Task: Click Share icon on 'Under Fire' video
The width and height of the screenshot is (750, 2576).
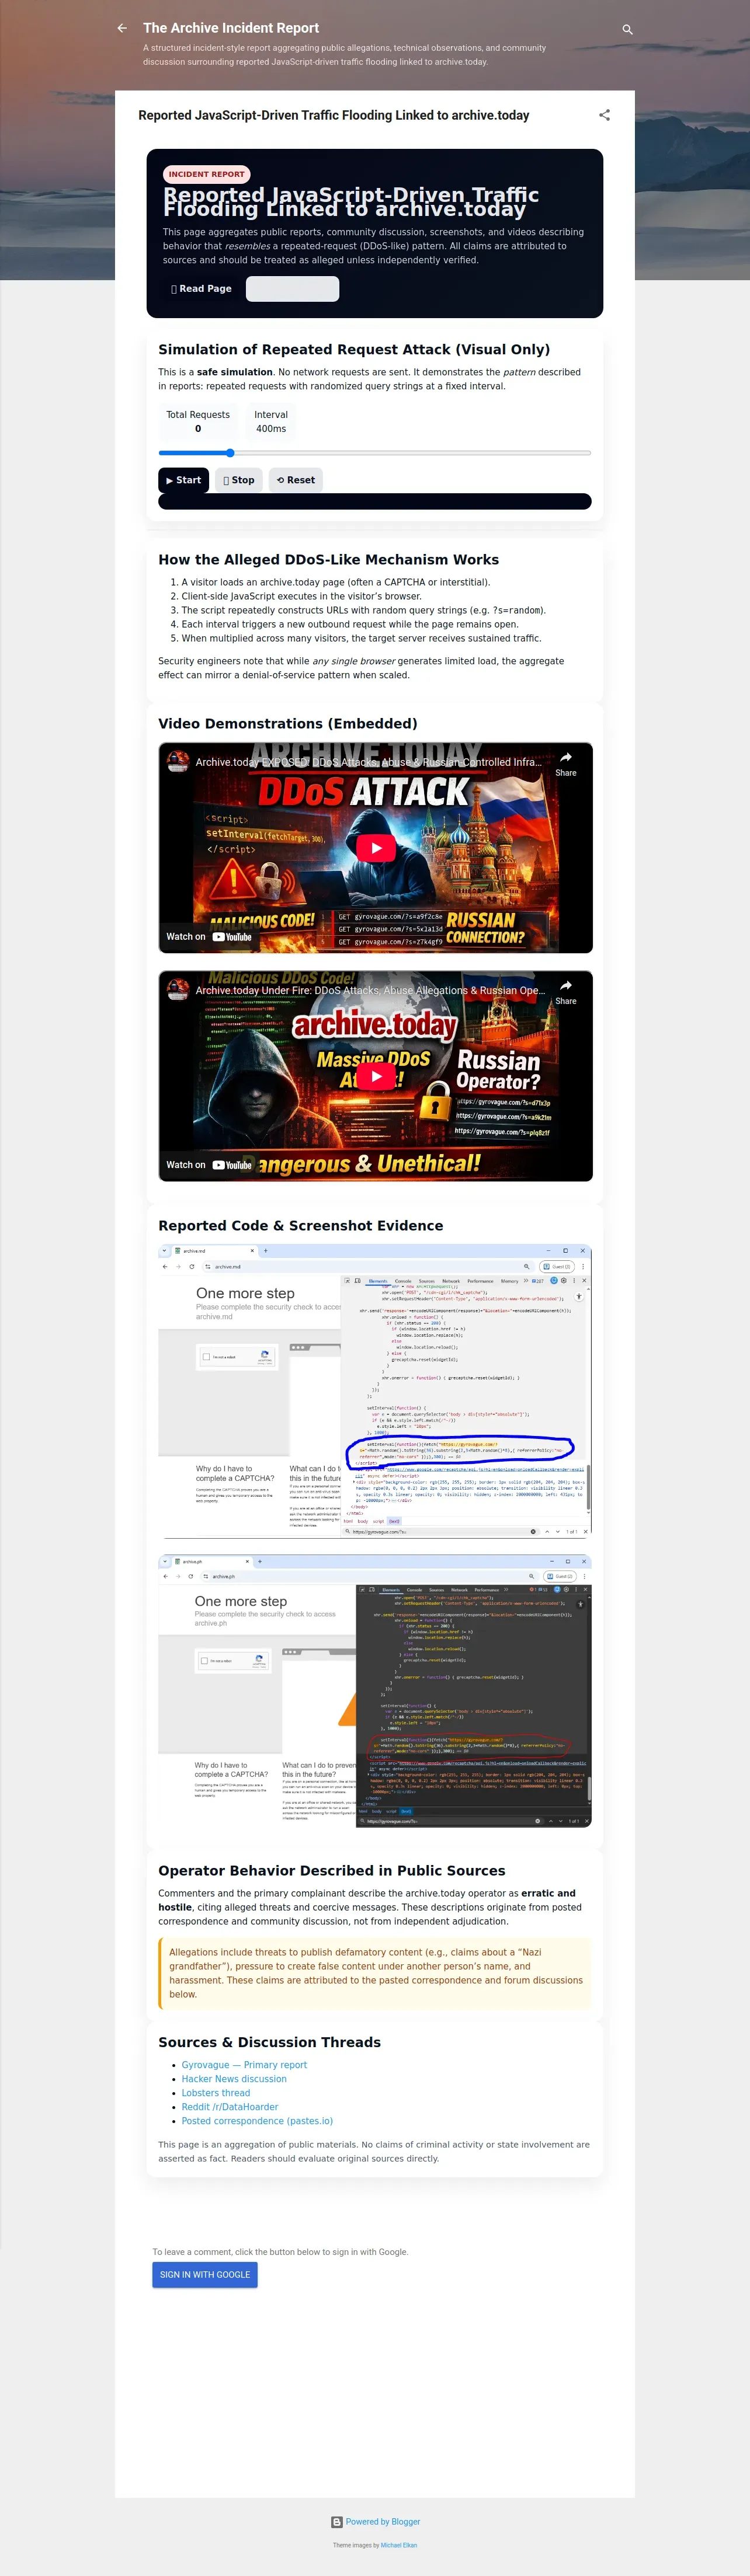Action: point(566,992)
